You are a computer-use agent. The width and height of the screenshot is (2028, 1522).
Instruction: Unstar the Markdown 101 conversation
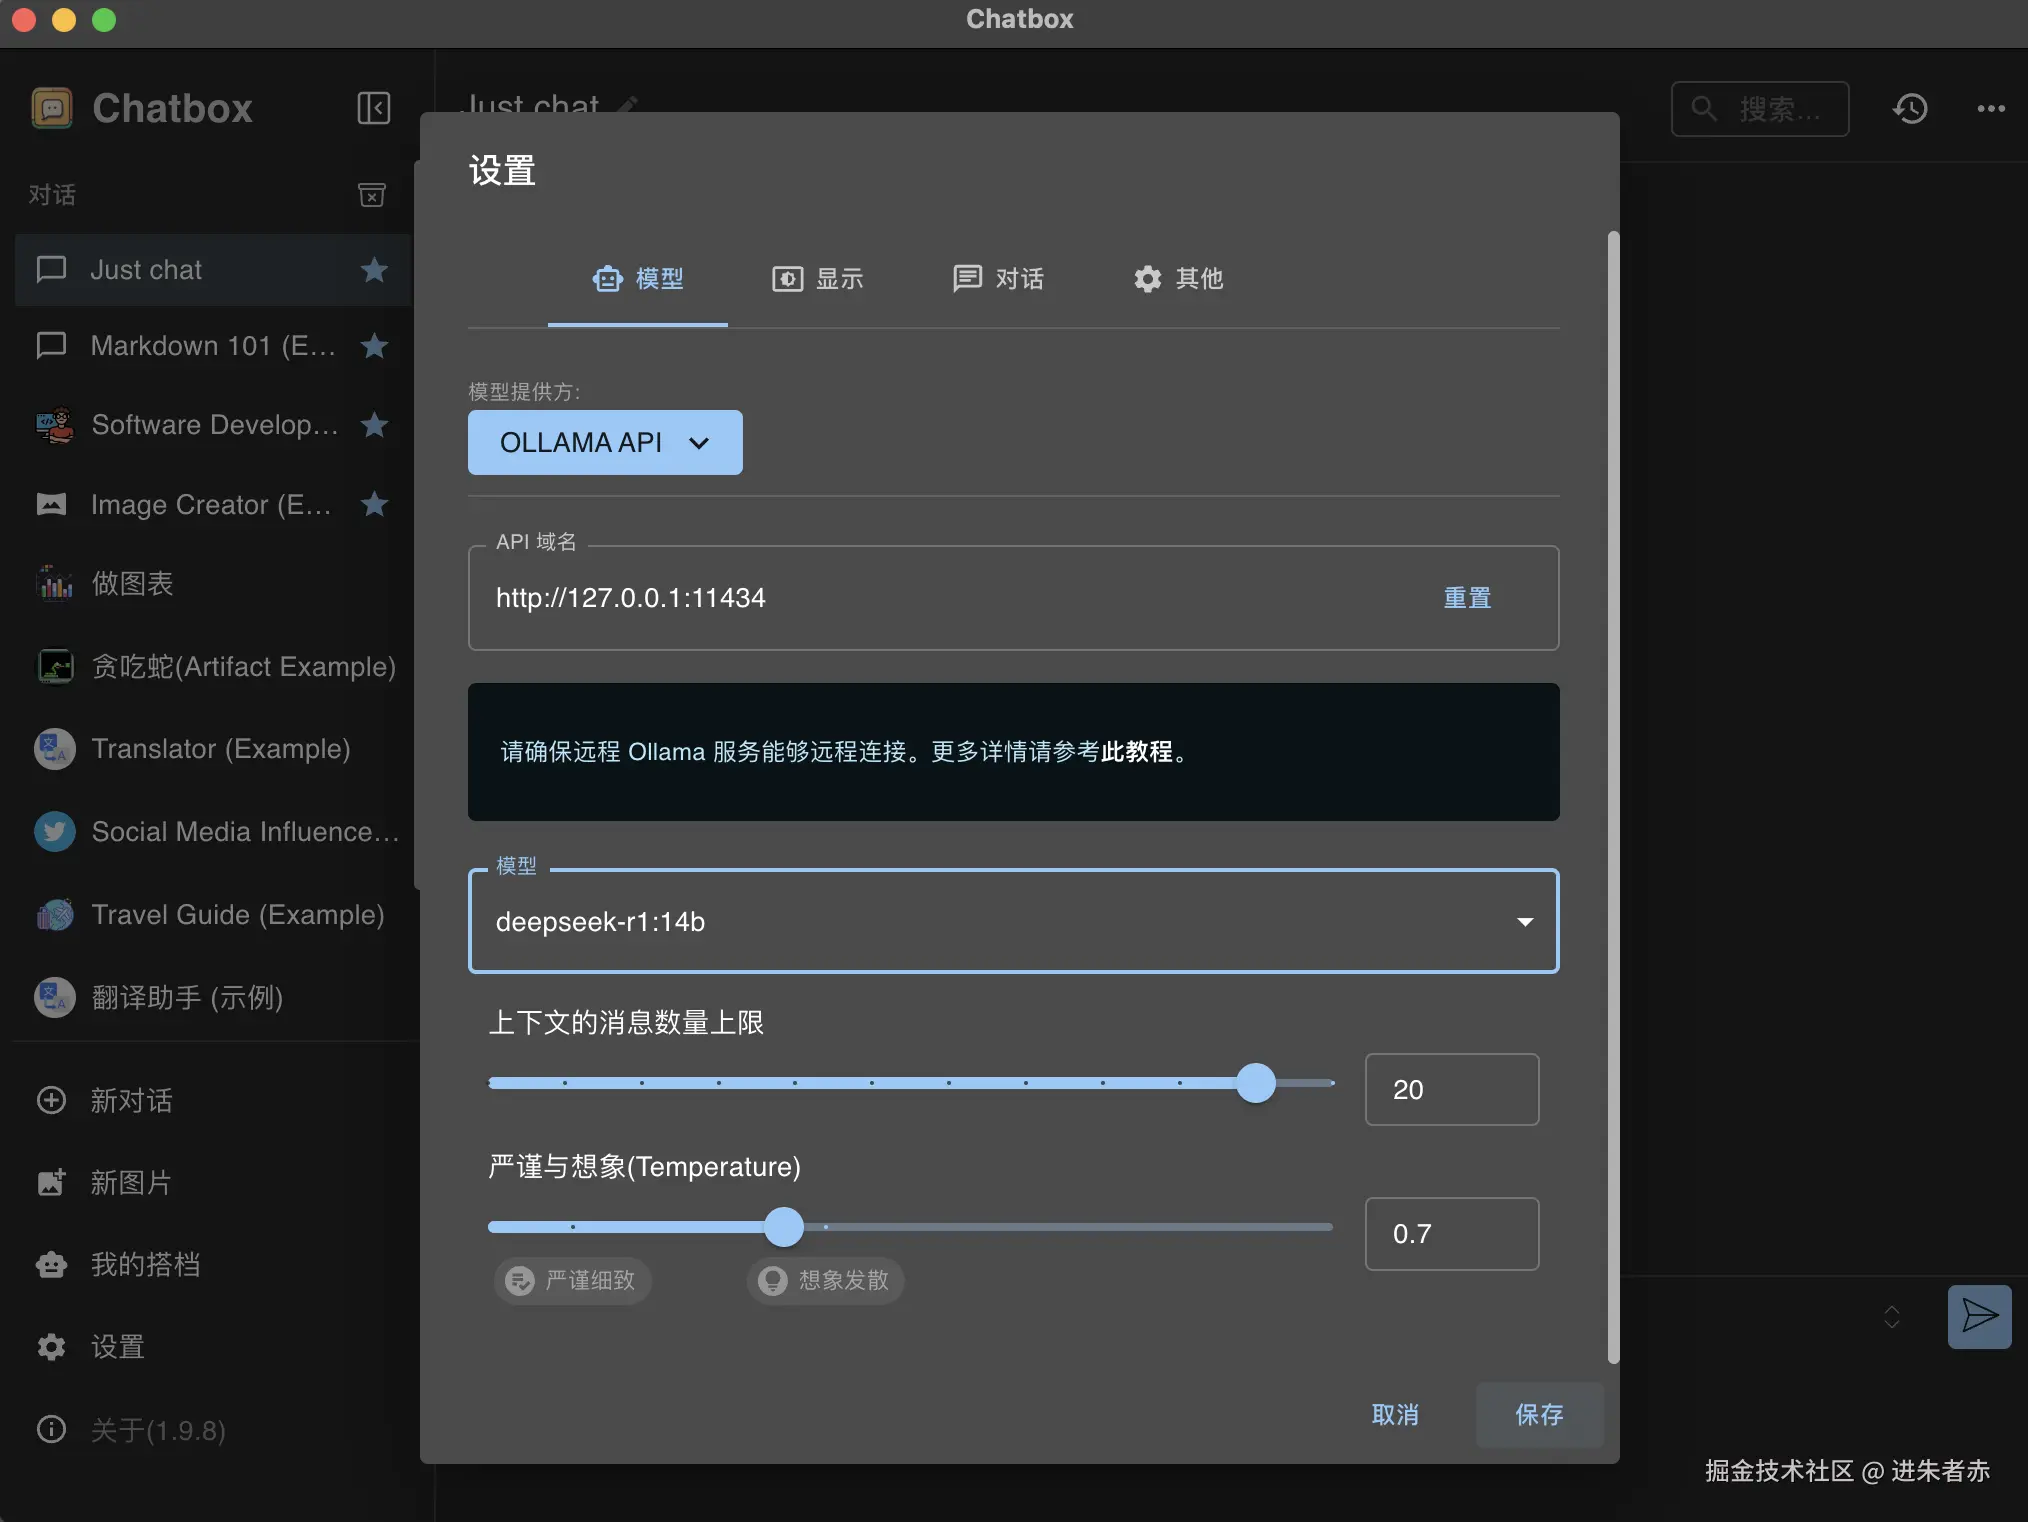[x=374, y=346]
